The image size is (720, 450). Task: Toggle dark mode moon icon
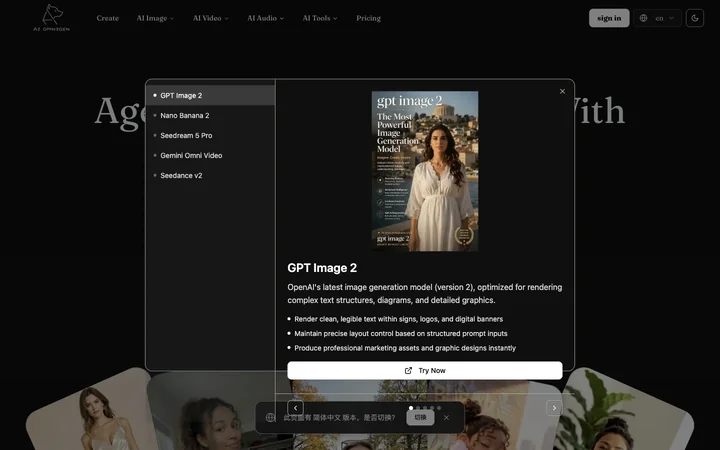pos(695,18)
